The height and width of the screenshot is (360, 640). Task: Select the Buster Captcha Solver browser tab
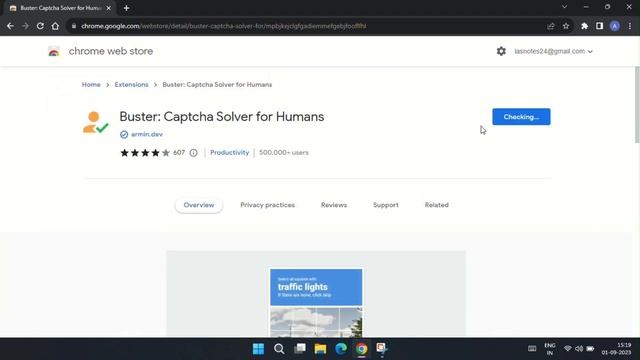point(60,8)
